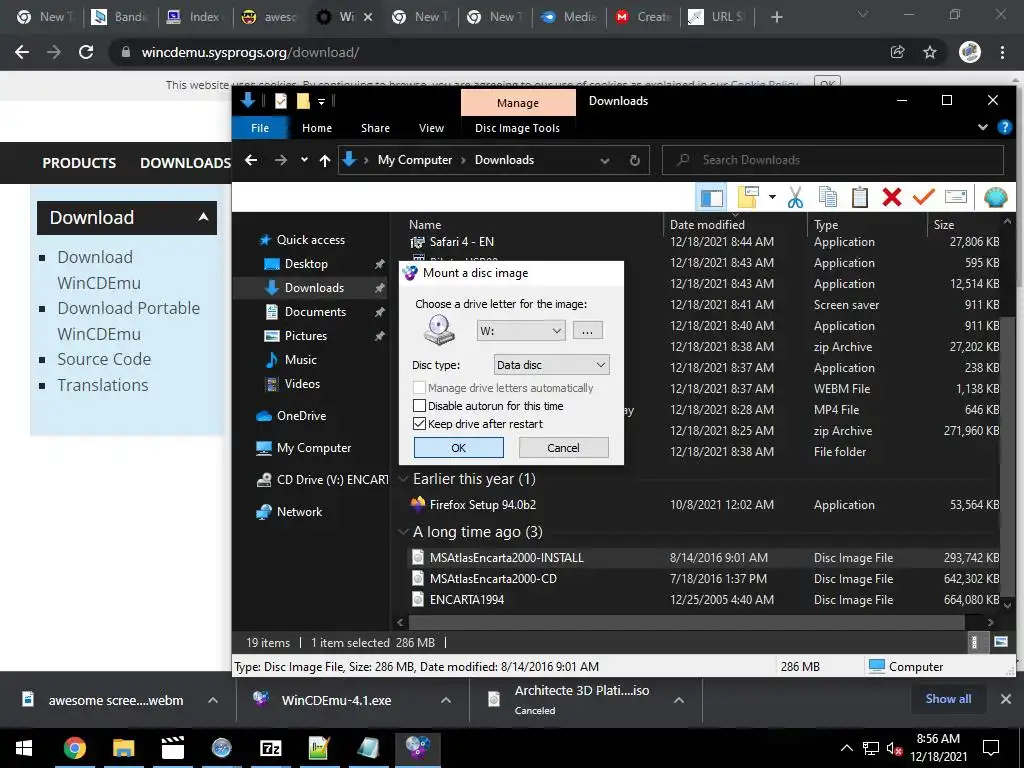Viewport: 1024px width, 768px height.
Task: Click Chrome's share page icon
Action: 898,52
